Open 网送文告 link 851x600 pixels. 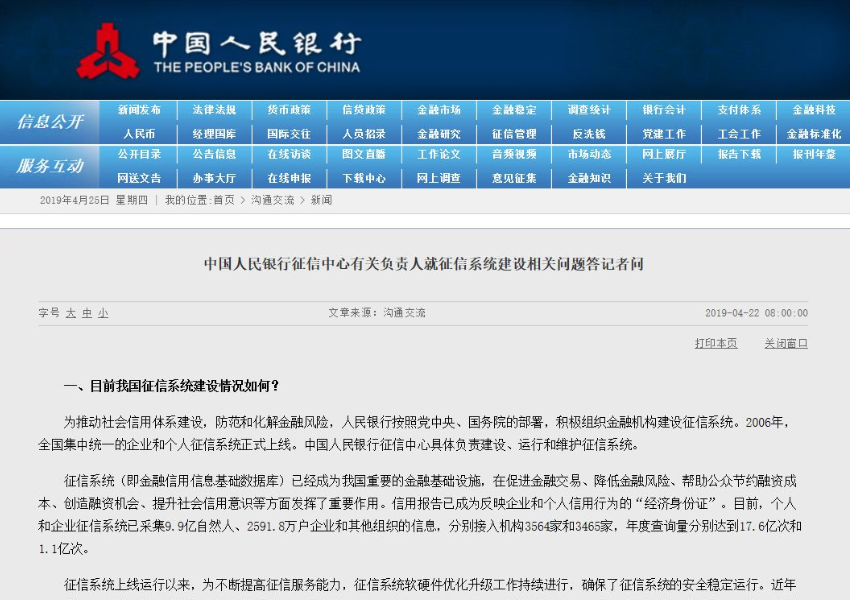coord(139,178)
